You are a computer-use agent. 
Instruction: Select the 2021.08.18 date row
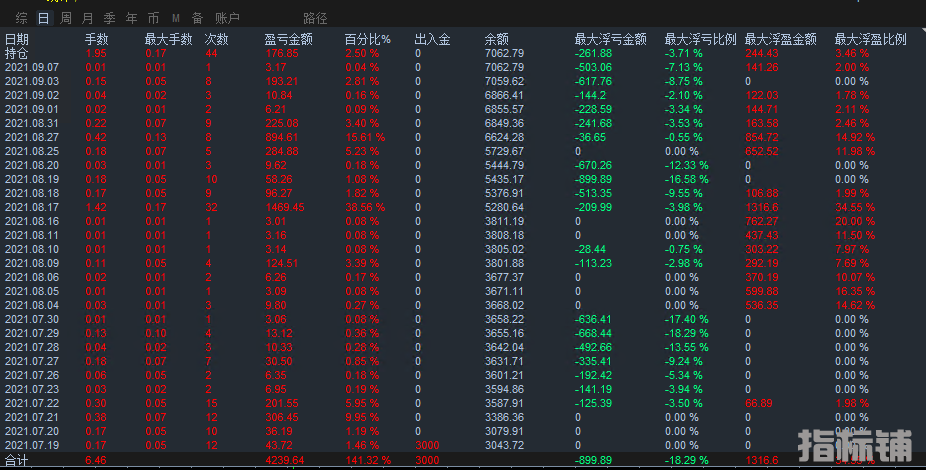[x=32, y=194]
